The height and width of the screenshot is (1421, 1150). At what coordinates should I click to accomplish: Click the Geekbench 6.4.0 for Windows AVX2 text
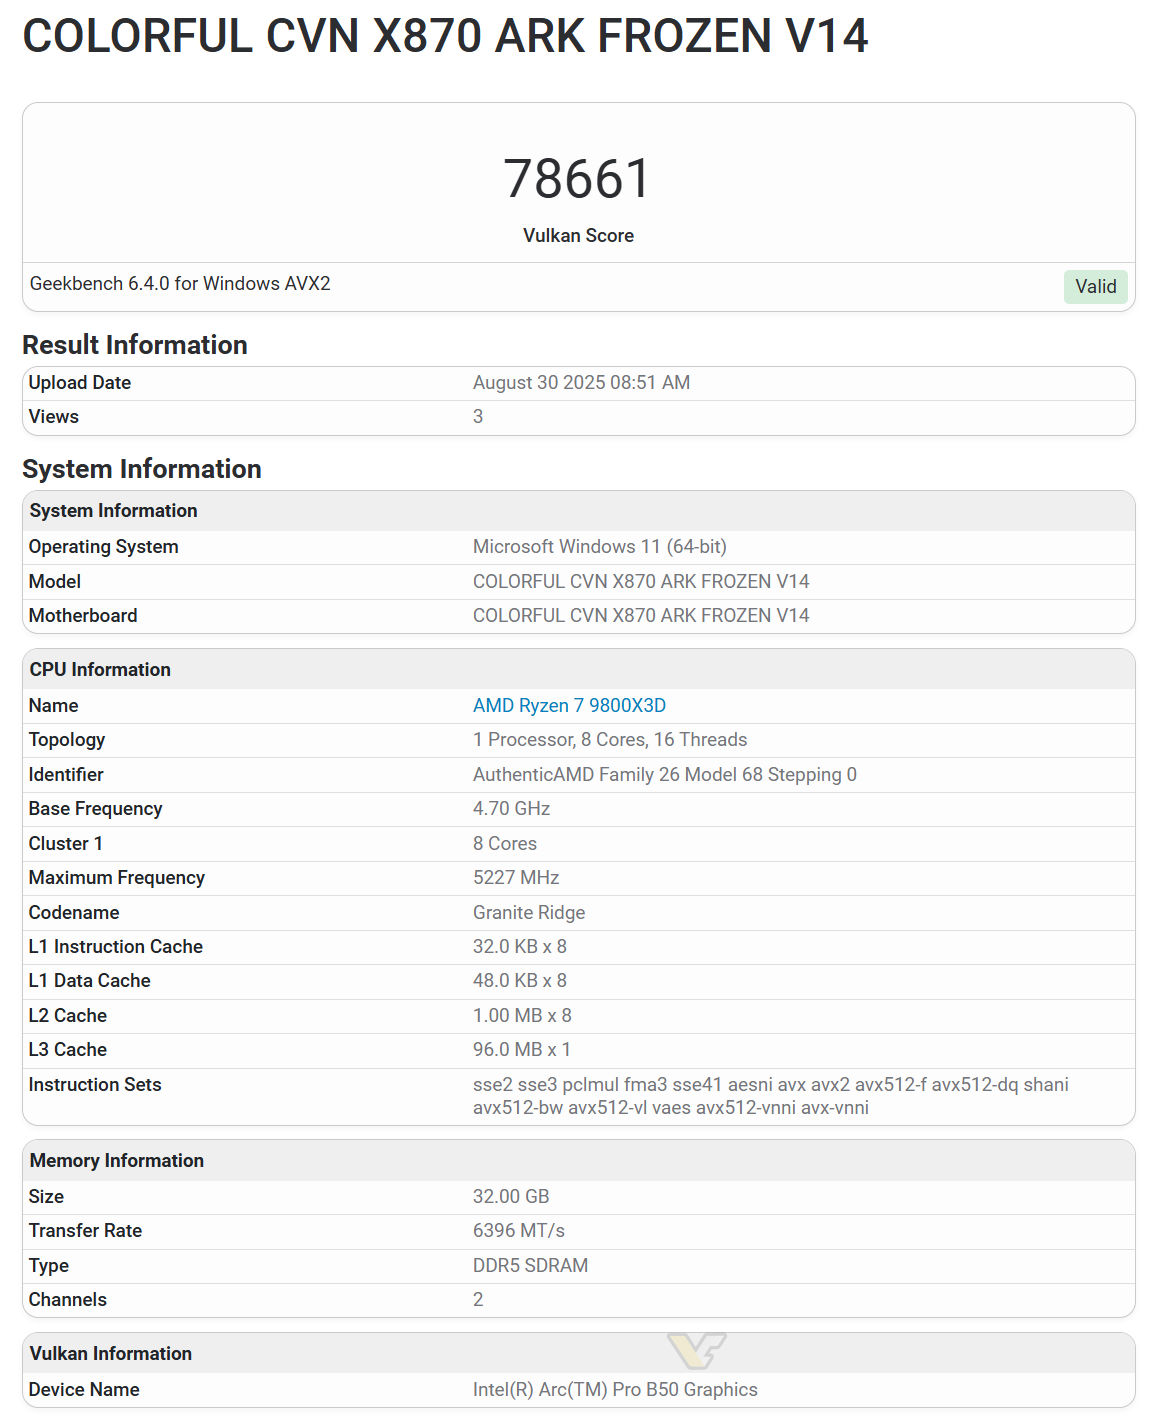(x=180, y=284)
